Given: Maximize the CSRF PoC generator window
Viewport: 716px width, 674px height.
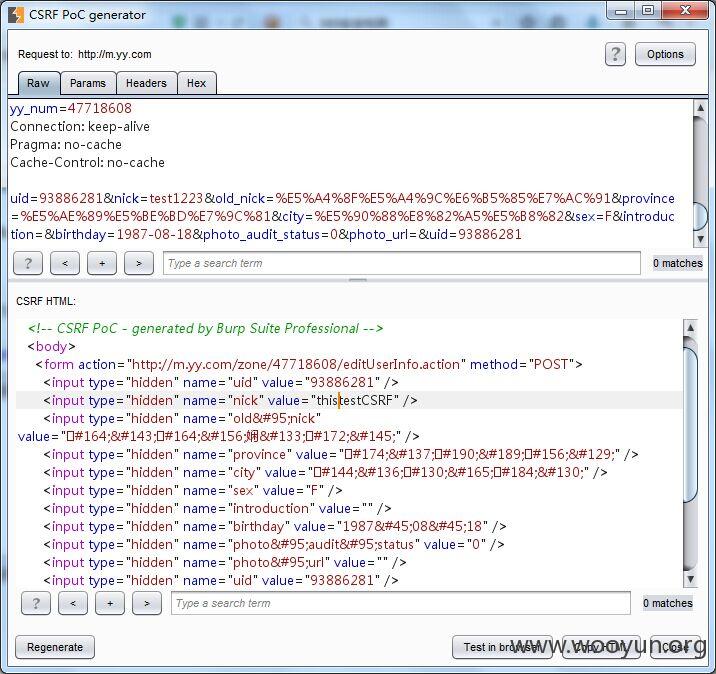Looking at the screenshot, I should 648,11.
